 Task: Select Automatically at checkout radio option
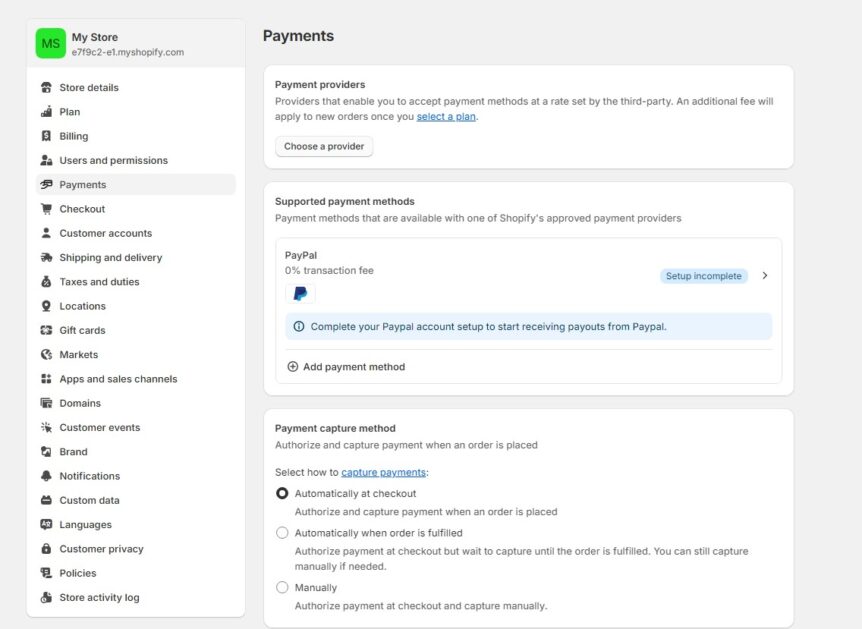(x=282, y=493)
